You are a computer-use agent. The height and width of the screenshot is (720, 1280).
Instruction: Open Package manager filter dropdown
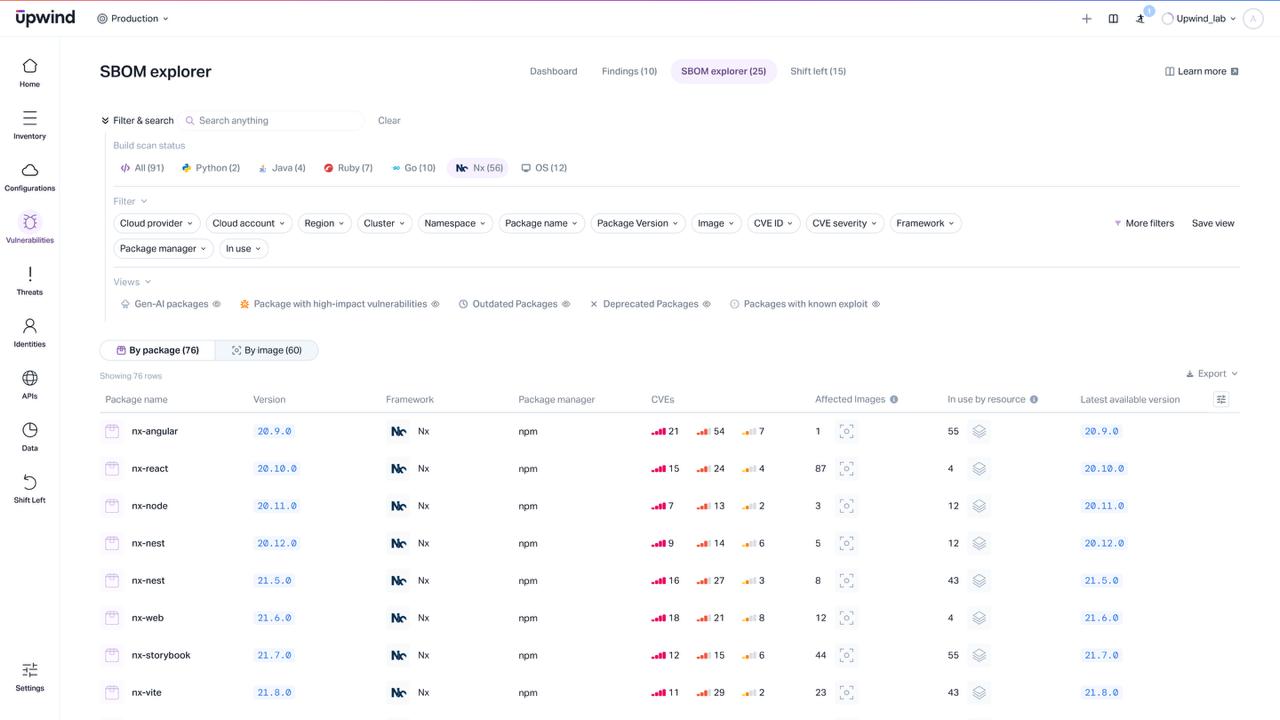pyautogui.click(x=163, y=248)
